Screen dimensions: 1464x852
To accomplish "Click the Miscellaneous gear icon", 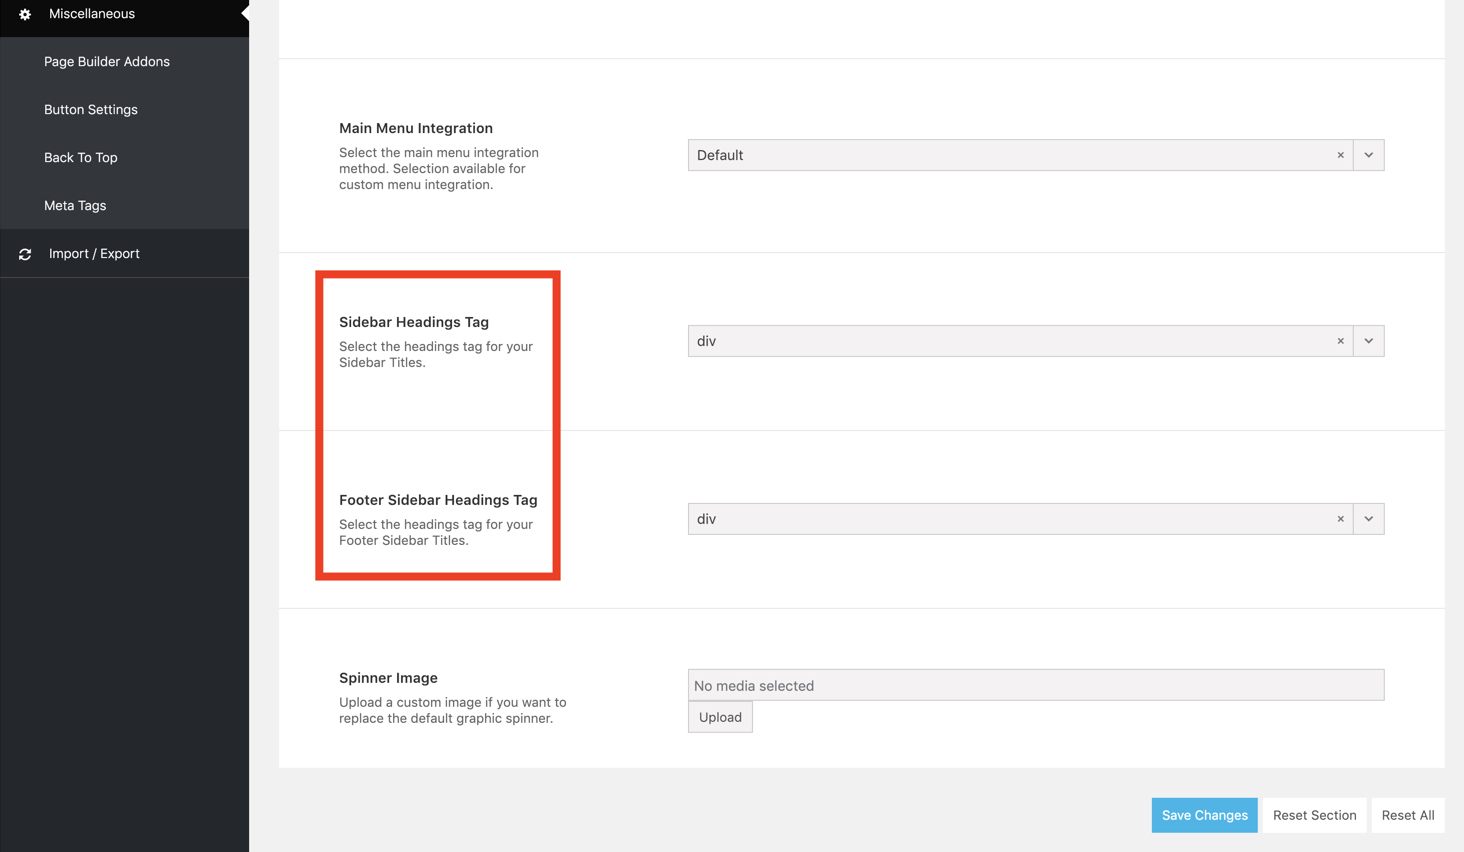I will click(x=25, y=14).
